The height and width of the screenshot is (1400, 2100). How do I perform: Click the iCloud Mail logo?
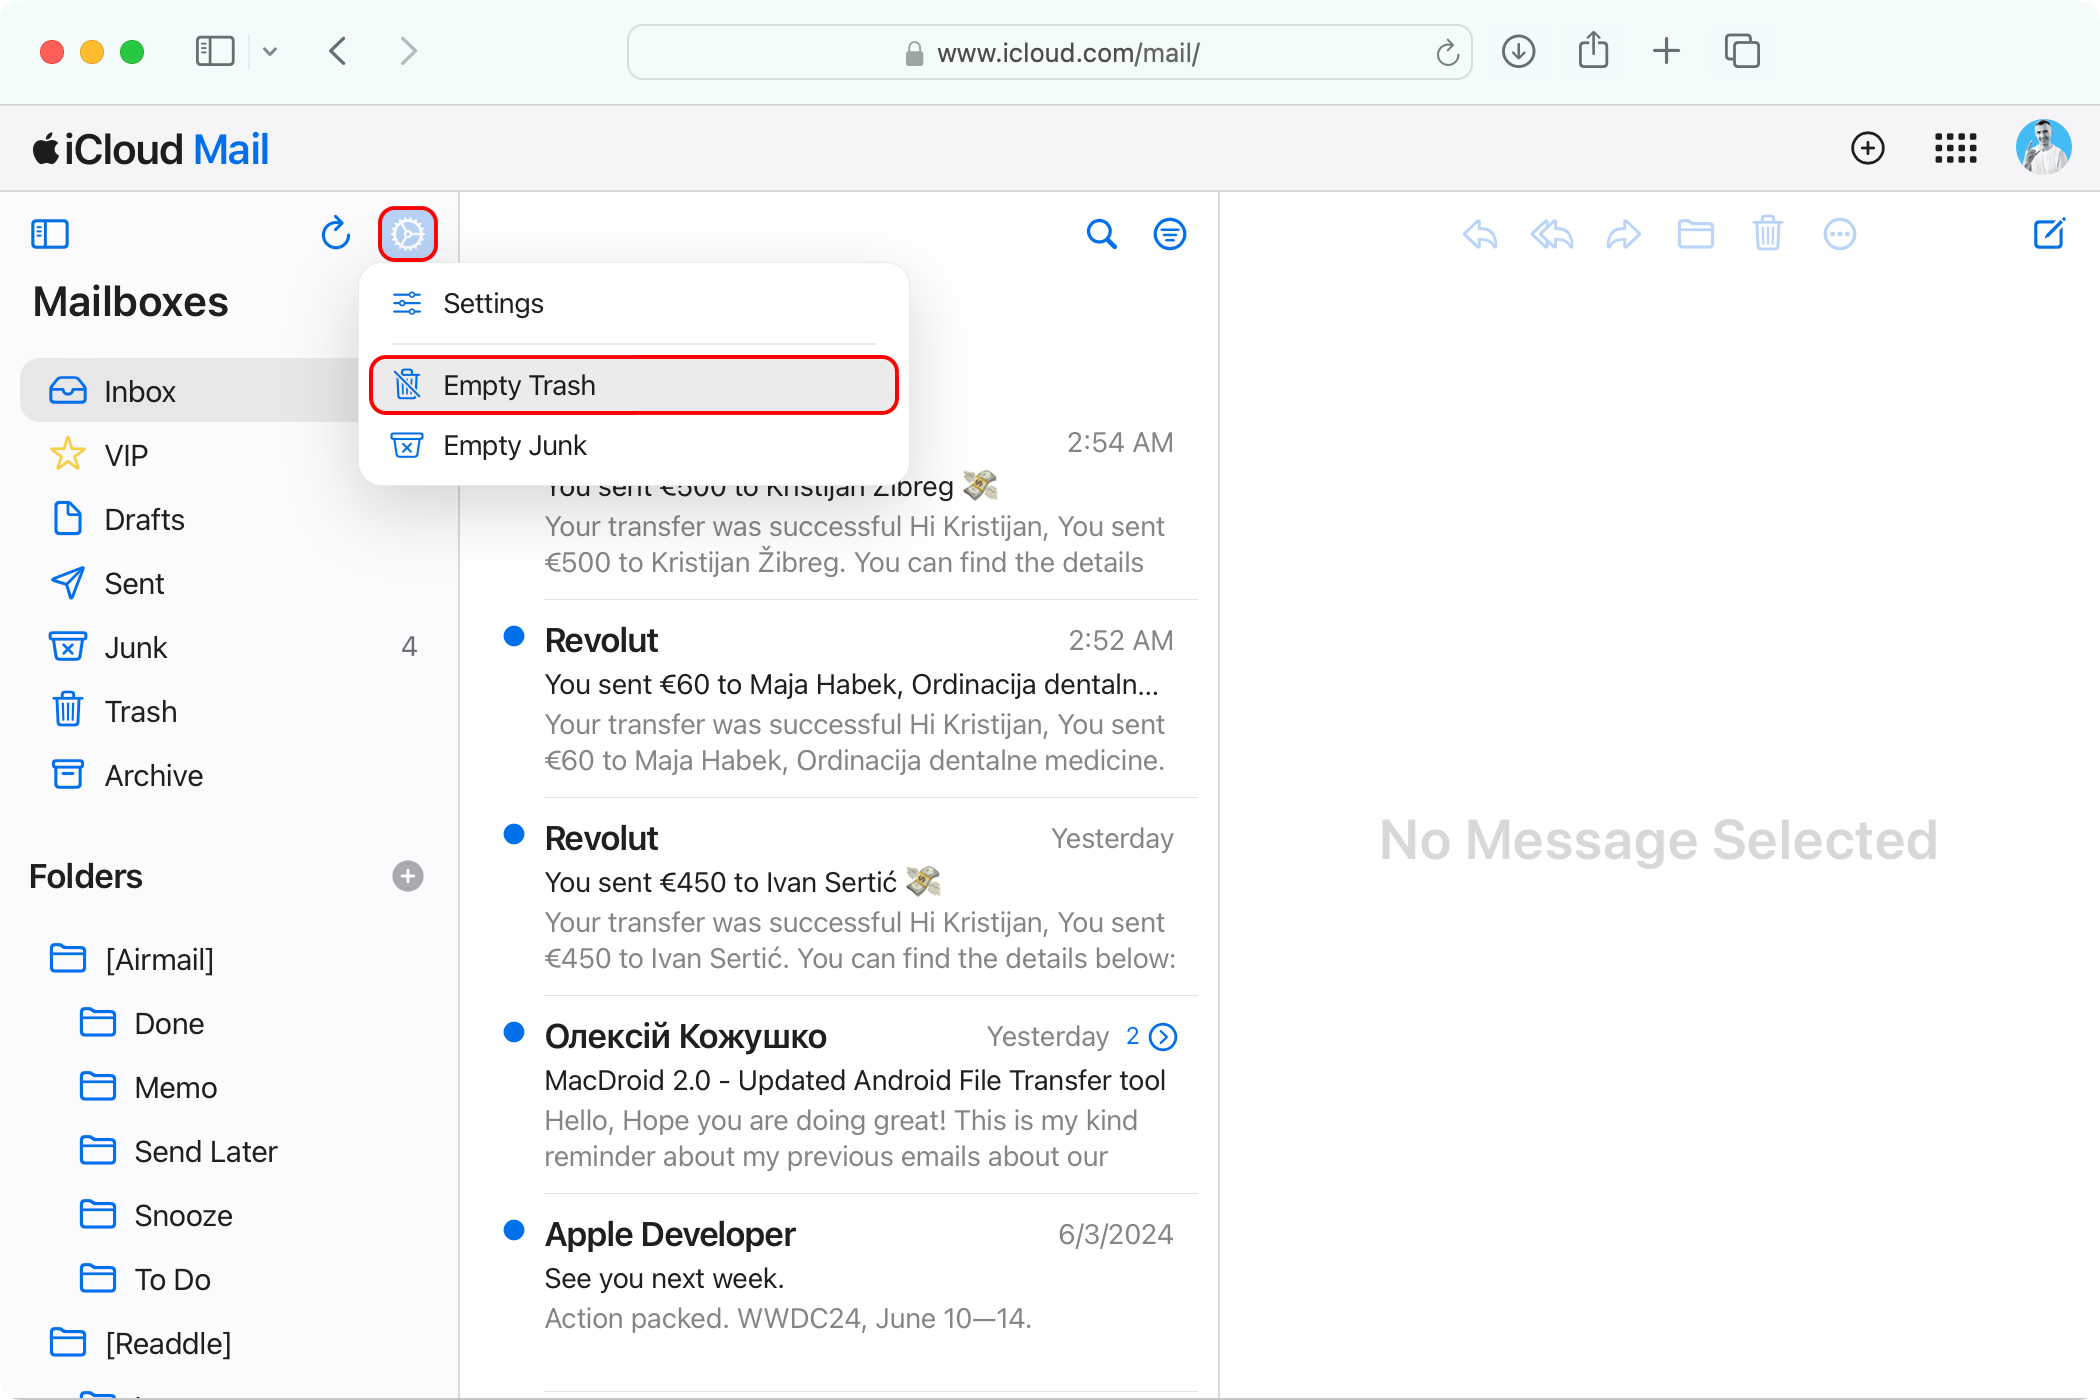[x=150, y=149]
